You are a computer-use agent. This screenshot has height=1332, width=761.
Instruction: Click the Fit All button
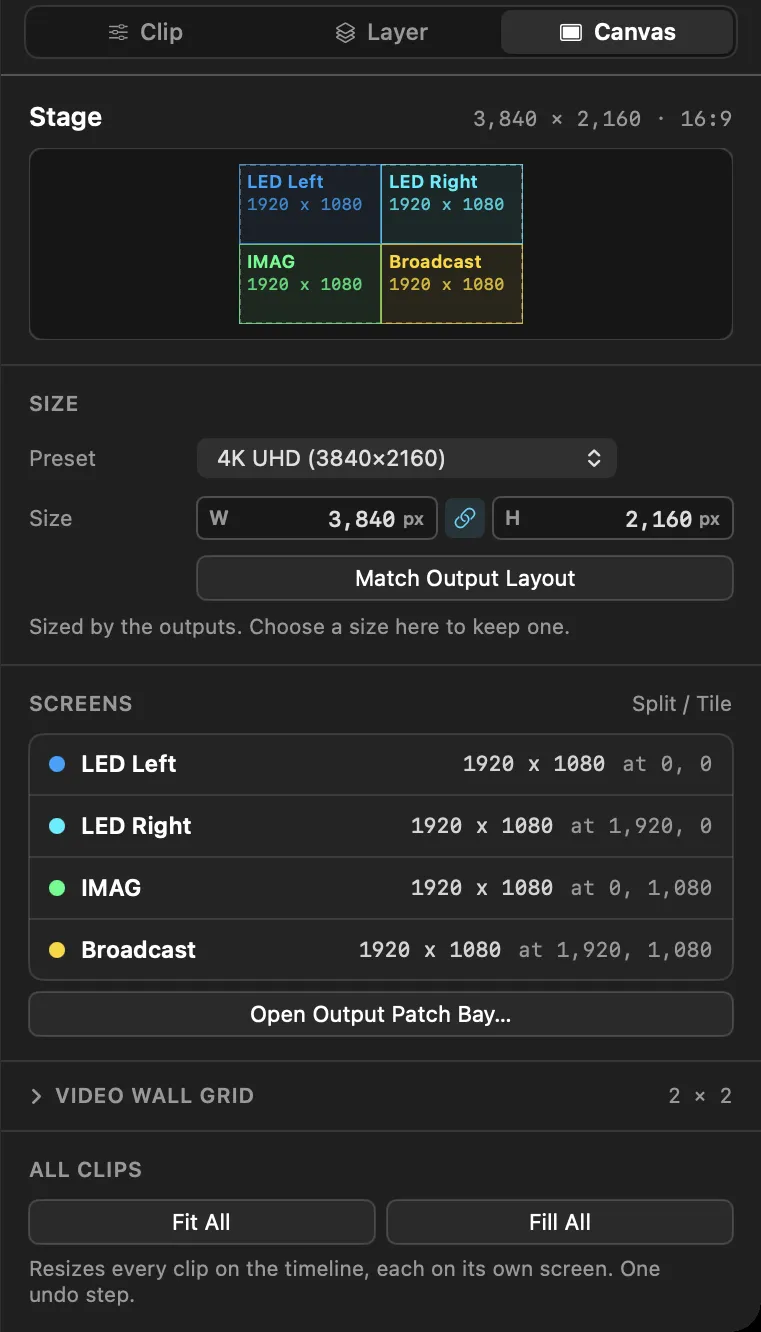coord(202,1222)
